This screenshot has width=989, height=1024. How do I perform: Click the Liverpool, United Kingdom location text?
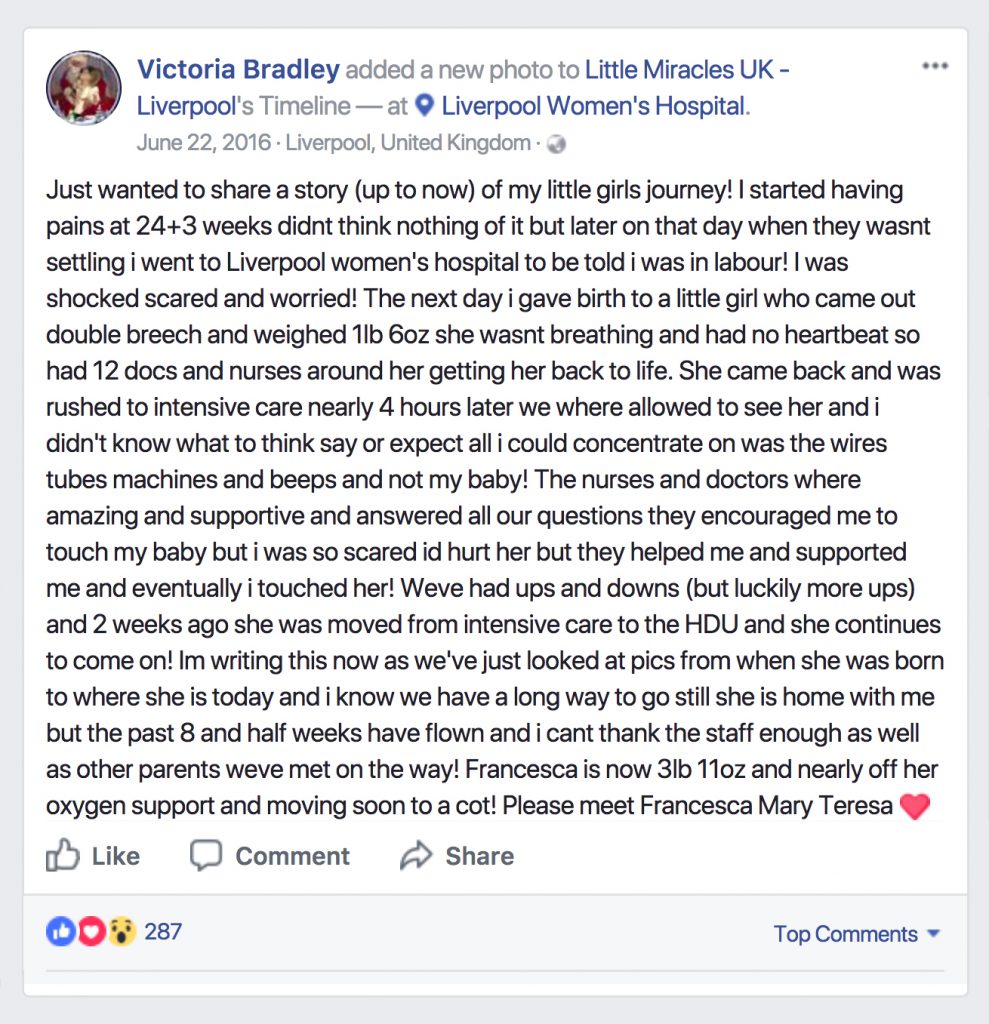(x=408, y=143)
